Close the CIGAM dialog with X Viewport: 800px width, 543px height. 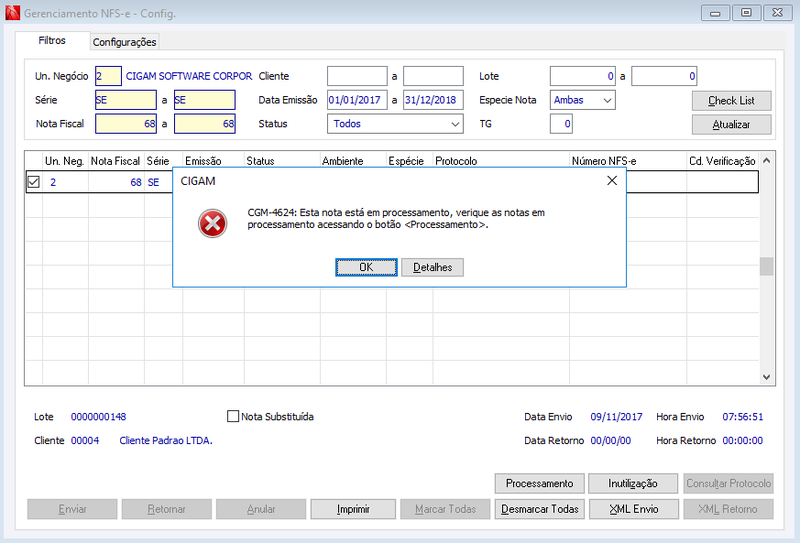point(612,181)
